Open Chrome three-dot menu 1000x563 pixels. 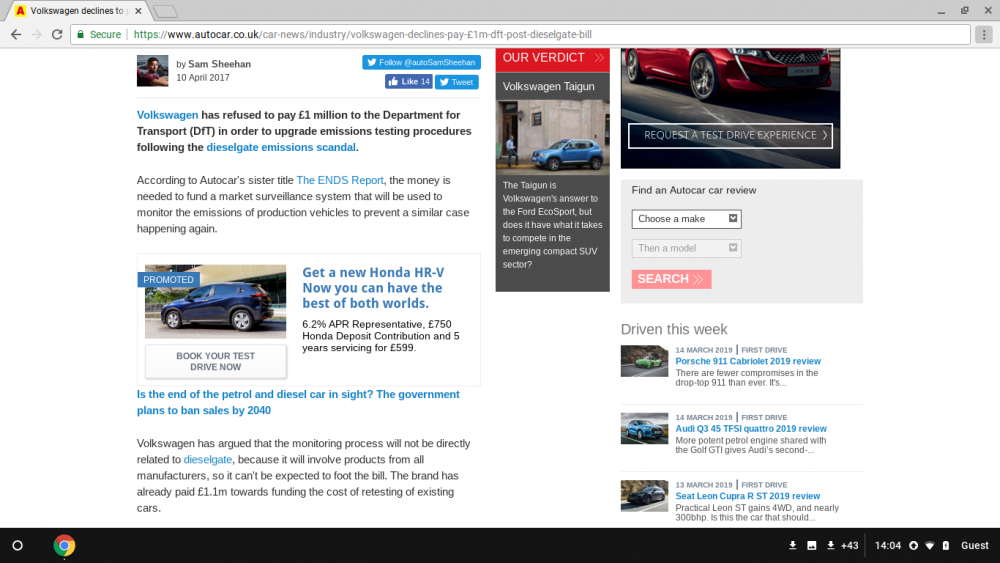click(x=984, y=34)
